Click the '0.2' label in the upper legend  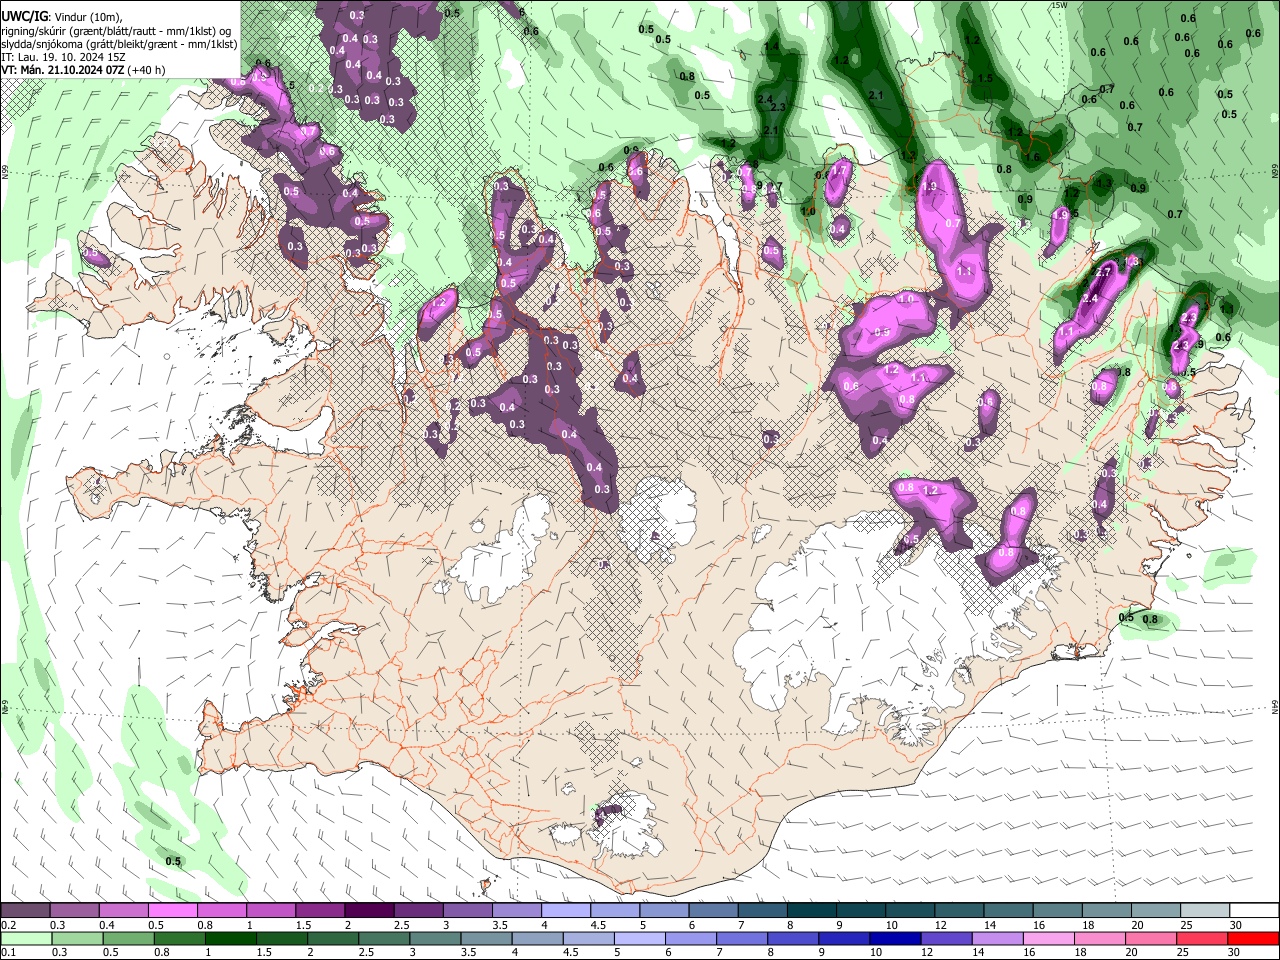[8, 925]
